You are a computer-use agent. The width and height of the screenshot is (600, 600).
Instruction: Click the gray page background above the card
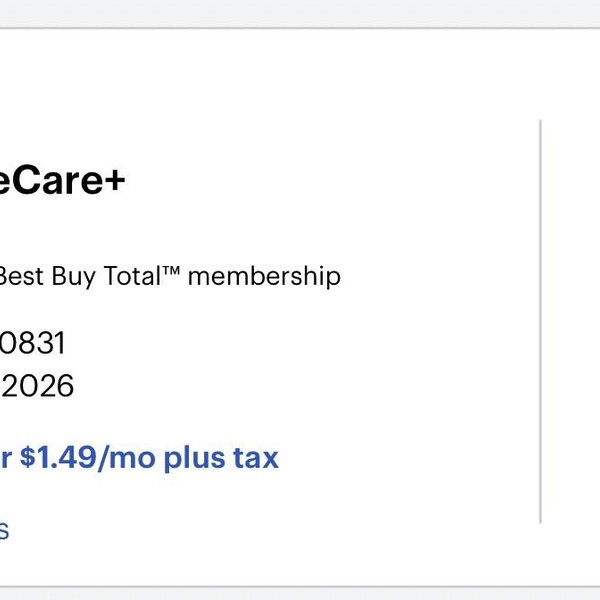click(x=300, y=13)
